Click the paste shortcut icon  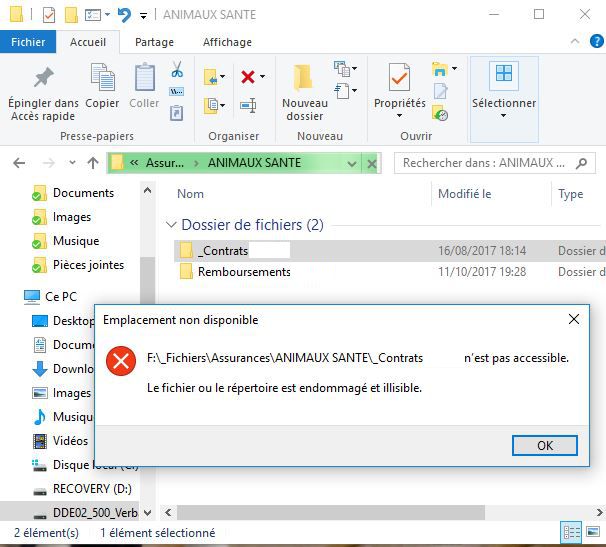click(x=177, y=113)
